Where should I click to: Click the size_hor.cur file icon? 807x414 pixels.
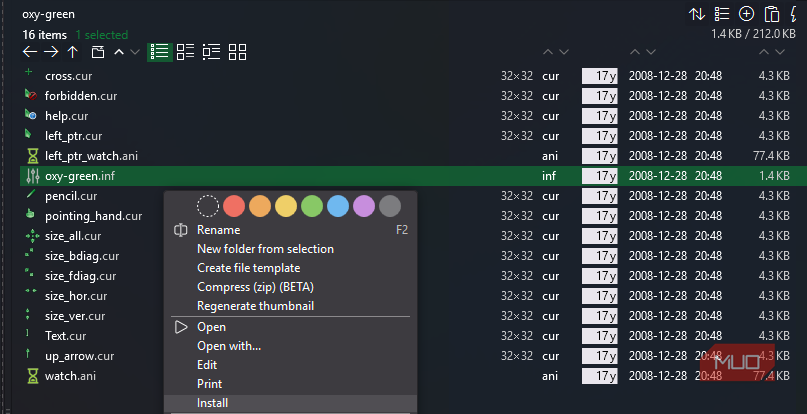click(x=31, y=291)
